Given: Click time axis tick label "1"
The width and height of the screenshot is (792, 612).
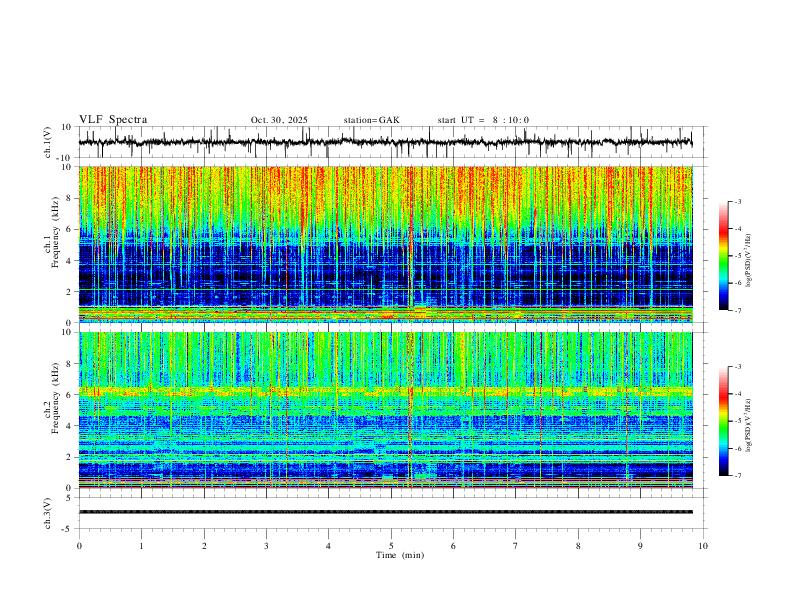Looking at the screenshot, I should [x=141, y=546].
